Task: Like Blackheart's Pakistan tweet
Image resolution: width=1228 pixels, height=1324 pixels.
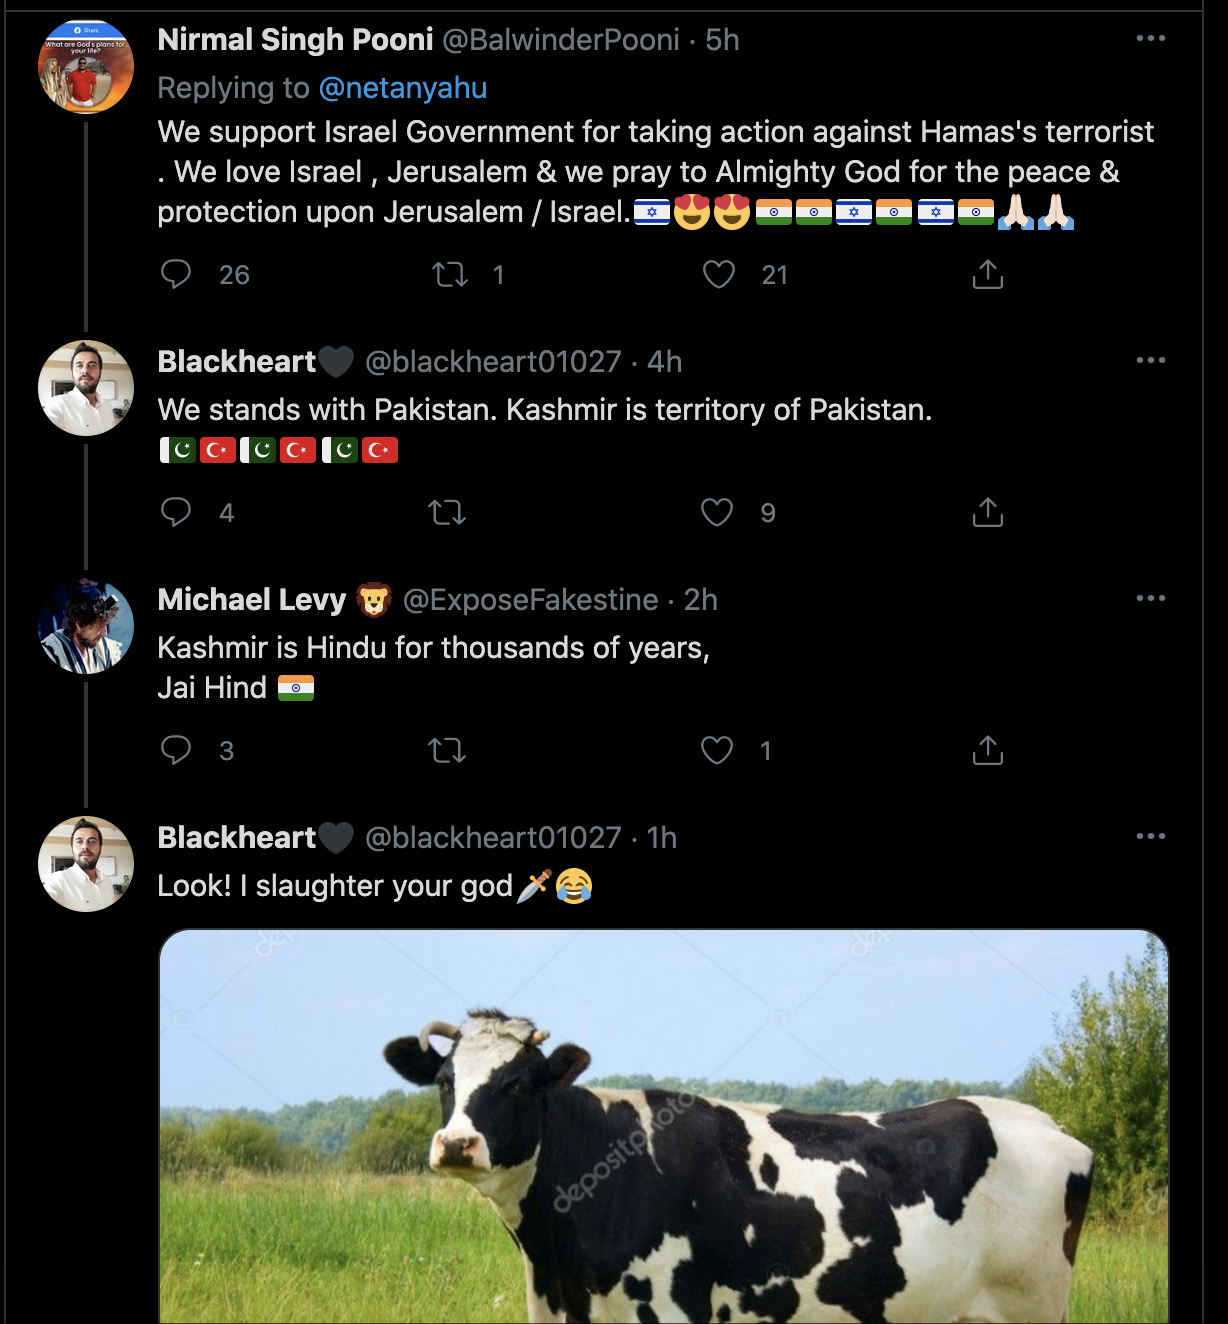Action: tap(717, 512)
